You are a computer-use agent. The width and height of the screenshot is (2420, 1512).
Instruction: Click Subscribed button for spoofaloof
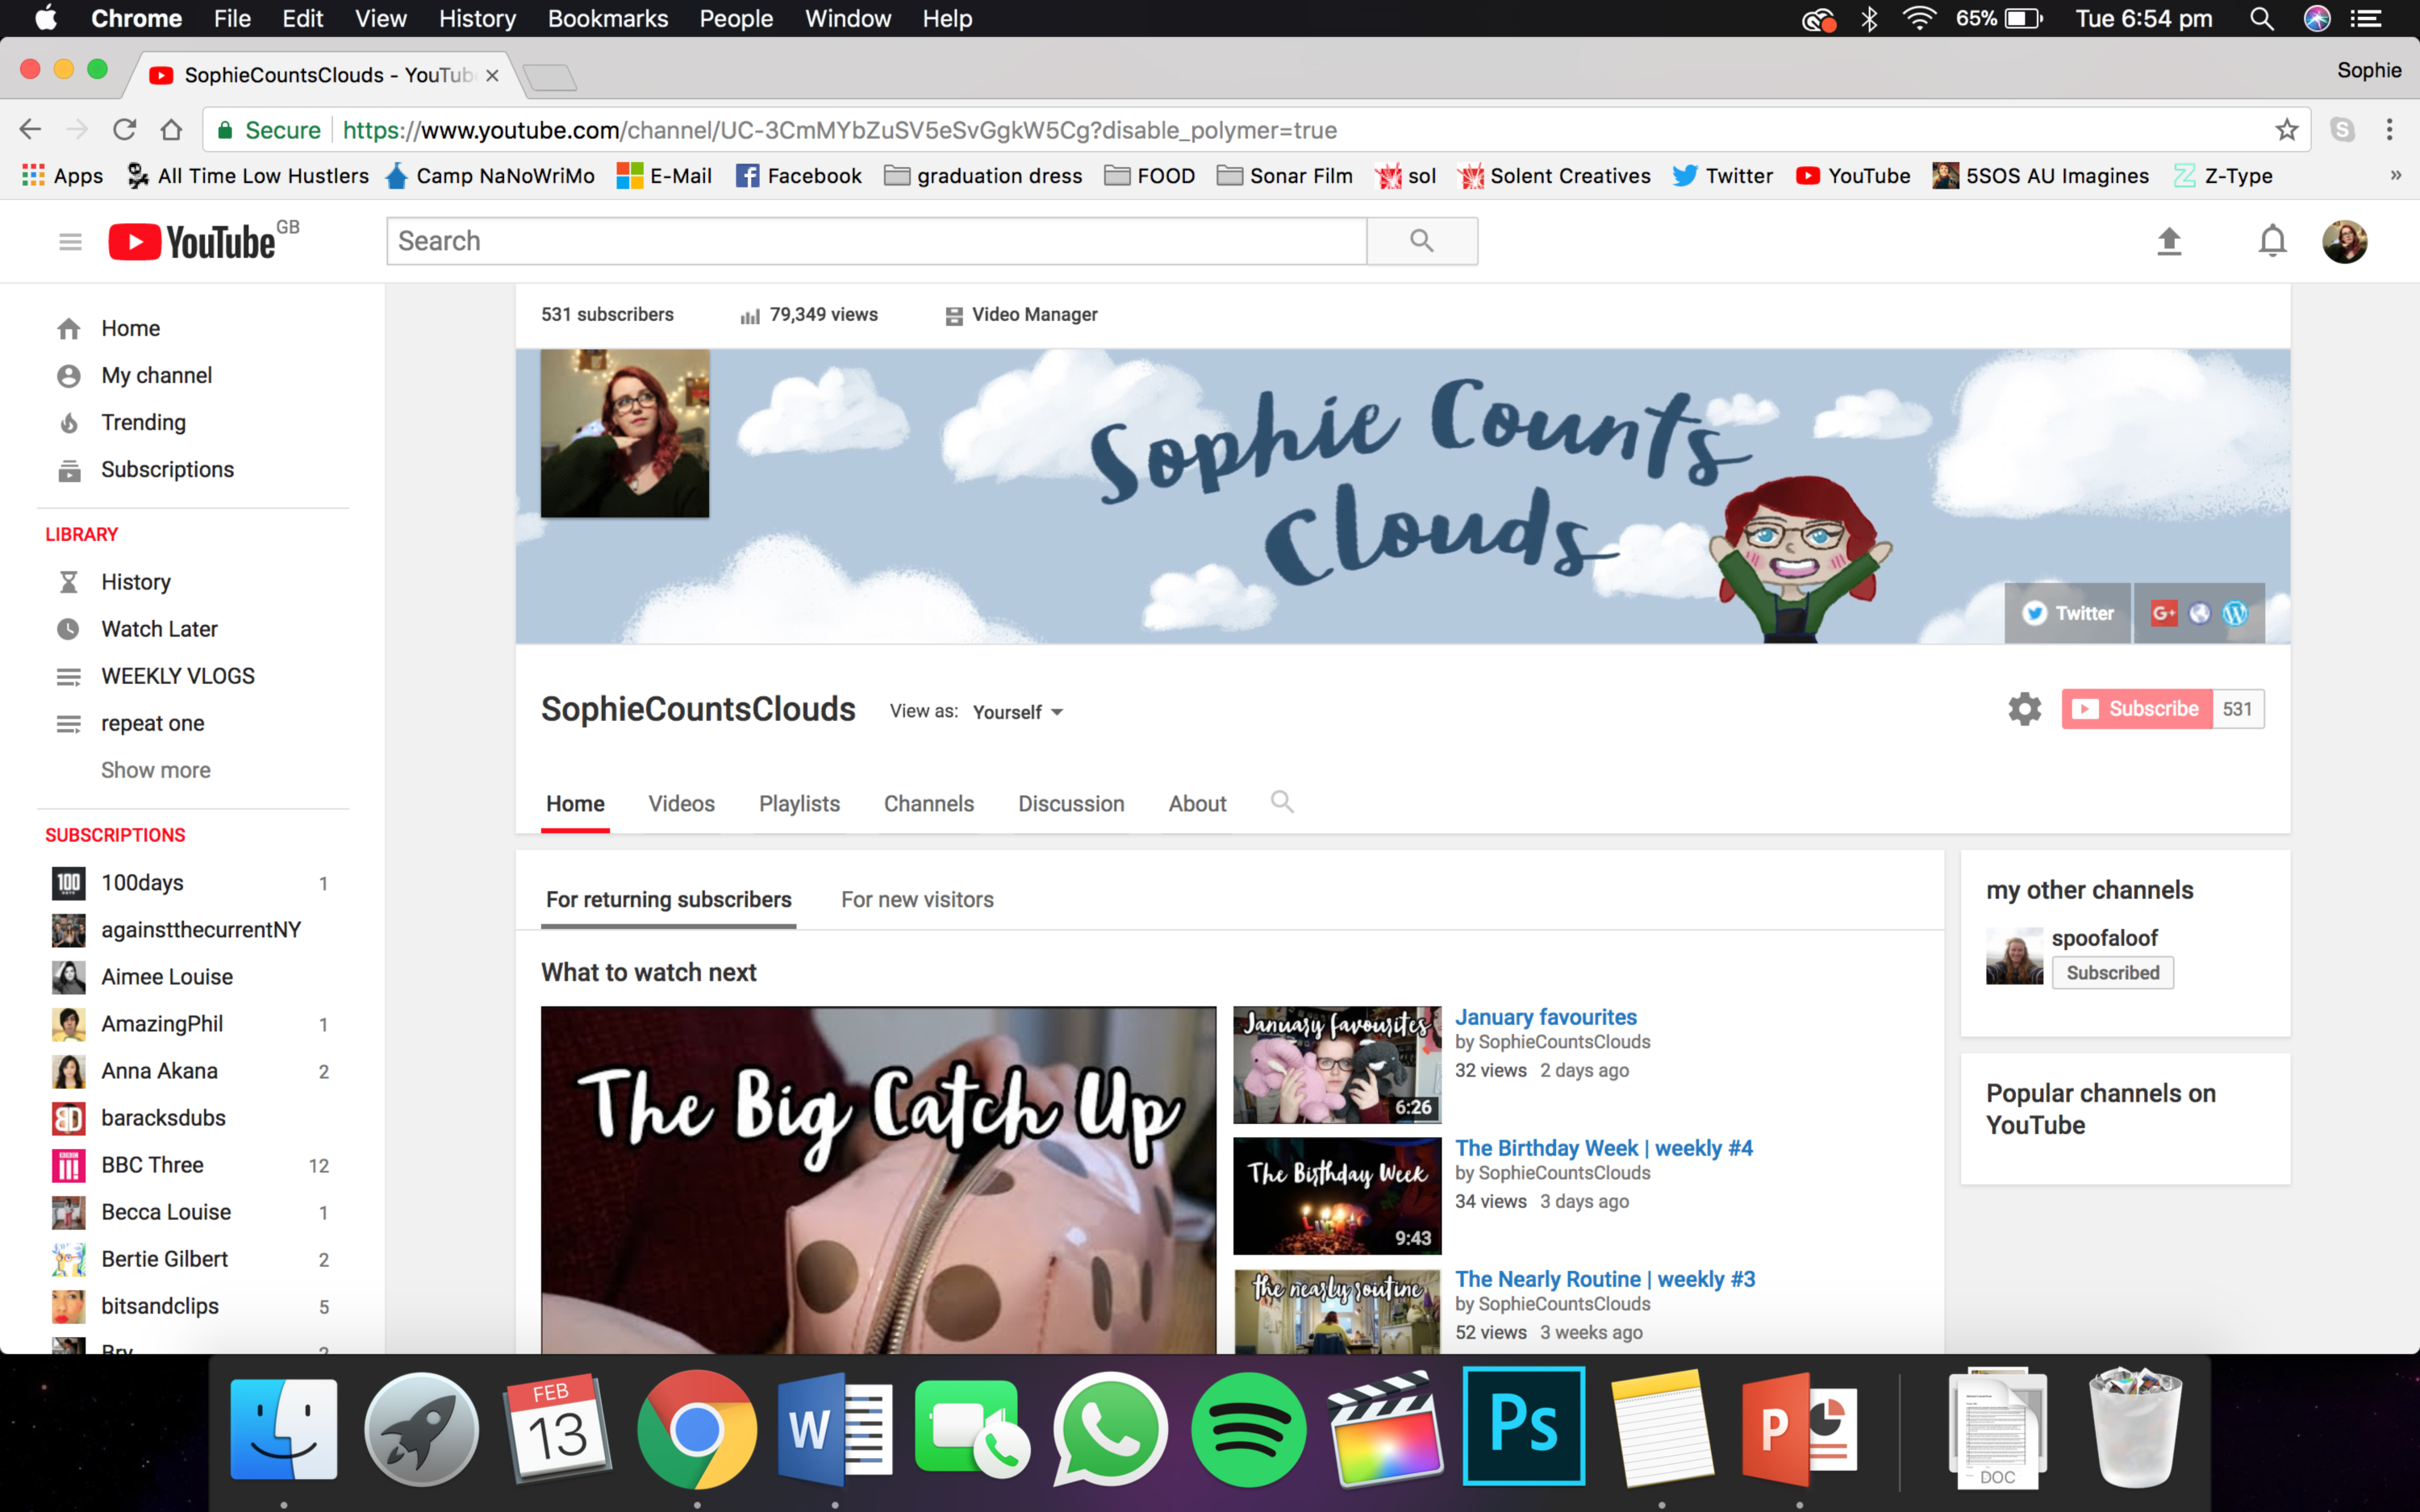[x=2112, y=973]
